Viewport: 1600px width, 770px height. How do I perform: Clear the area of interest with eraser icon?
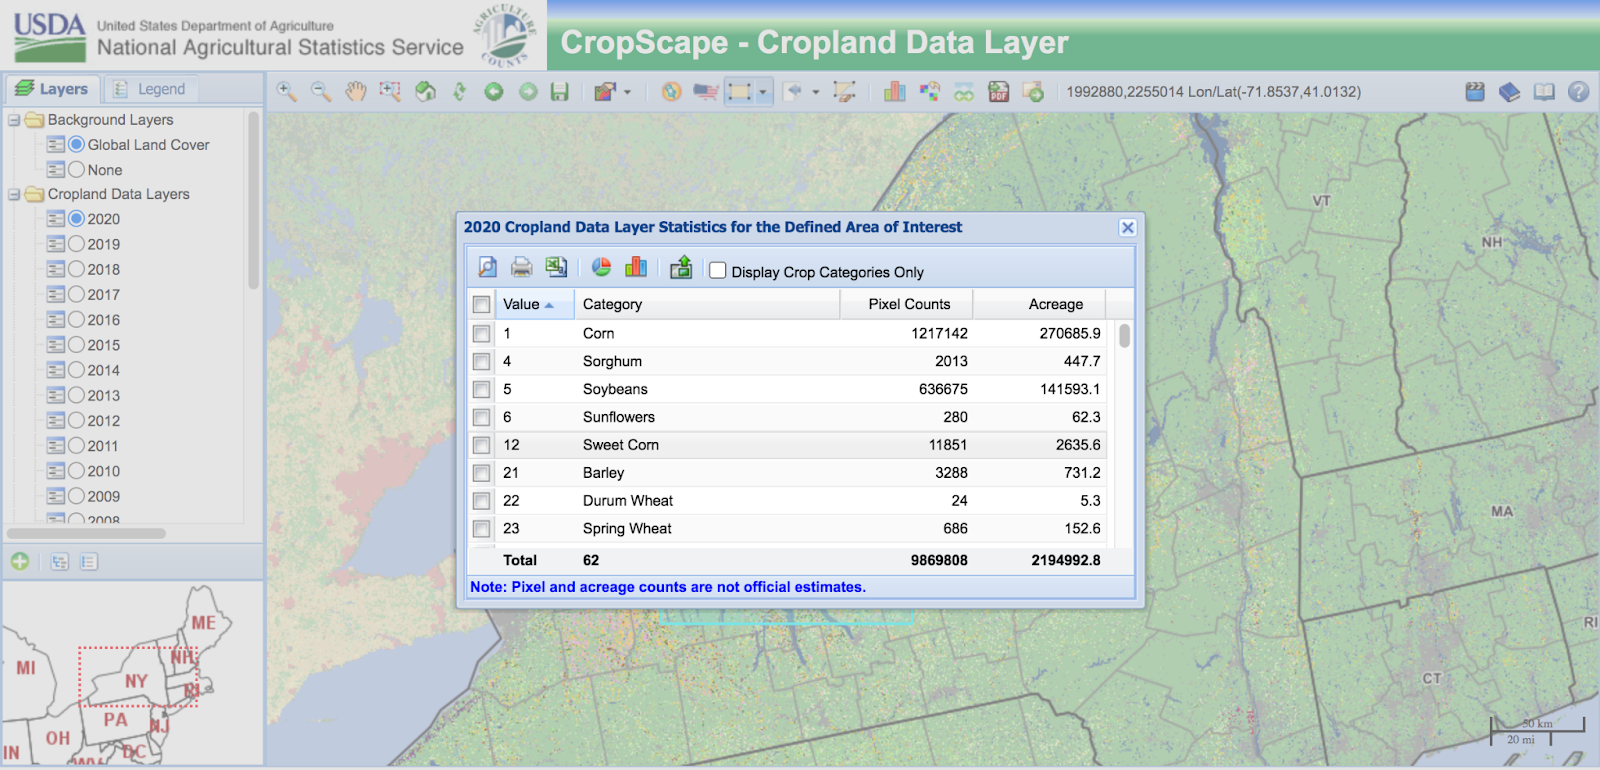coord(845,92)
